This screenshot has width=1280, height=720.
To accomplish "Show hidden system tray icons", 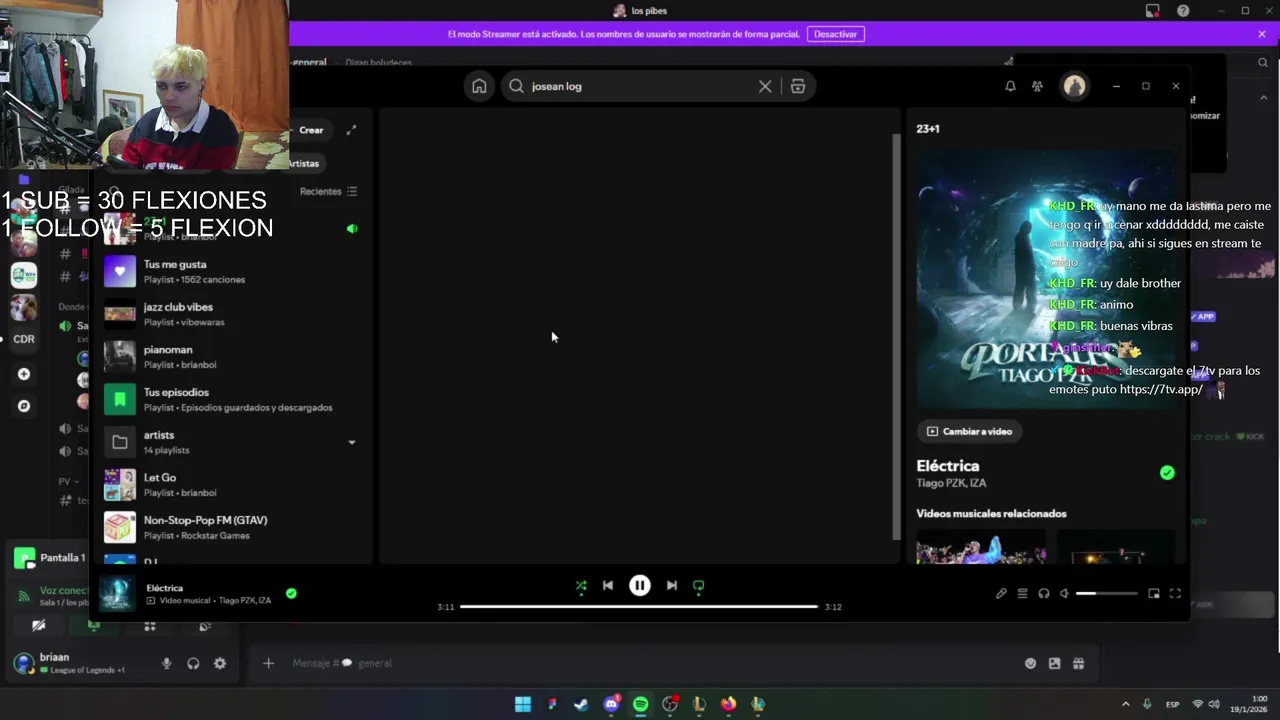I will pos(1125,704).
